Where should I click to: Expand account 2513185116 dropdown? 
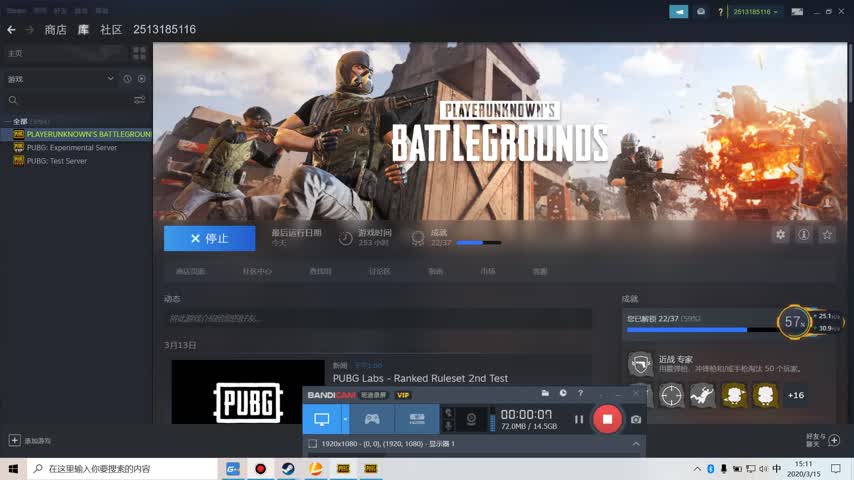(x=755, y=11)
